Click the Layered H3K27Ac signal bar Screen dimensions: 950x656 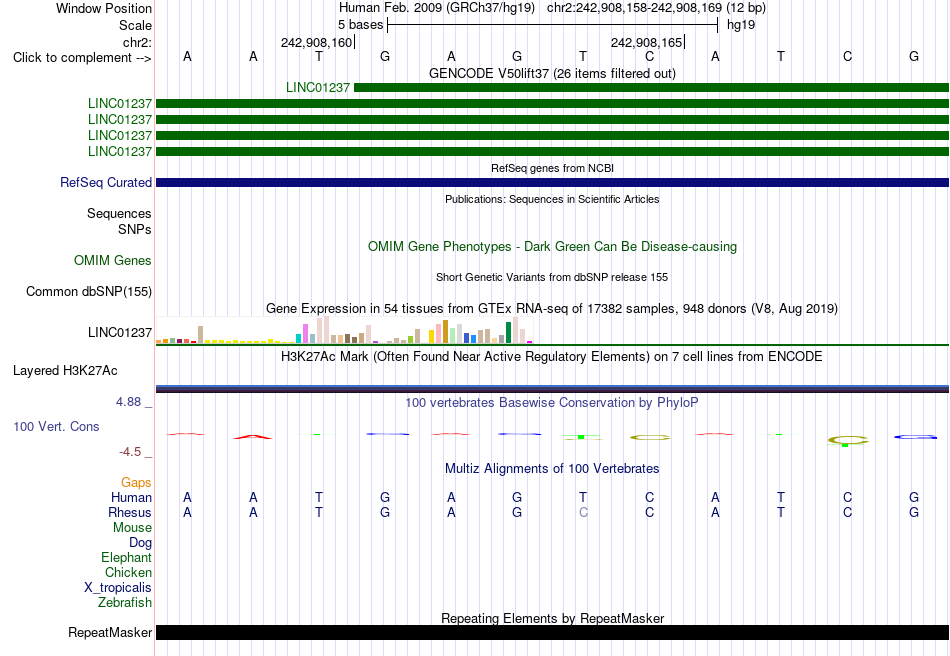552,389
